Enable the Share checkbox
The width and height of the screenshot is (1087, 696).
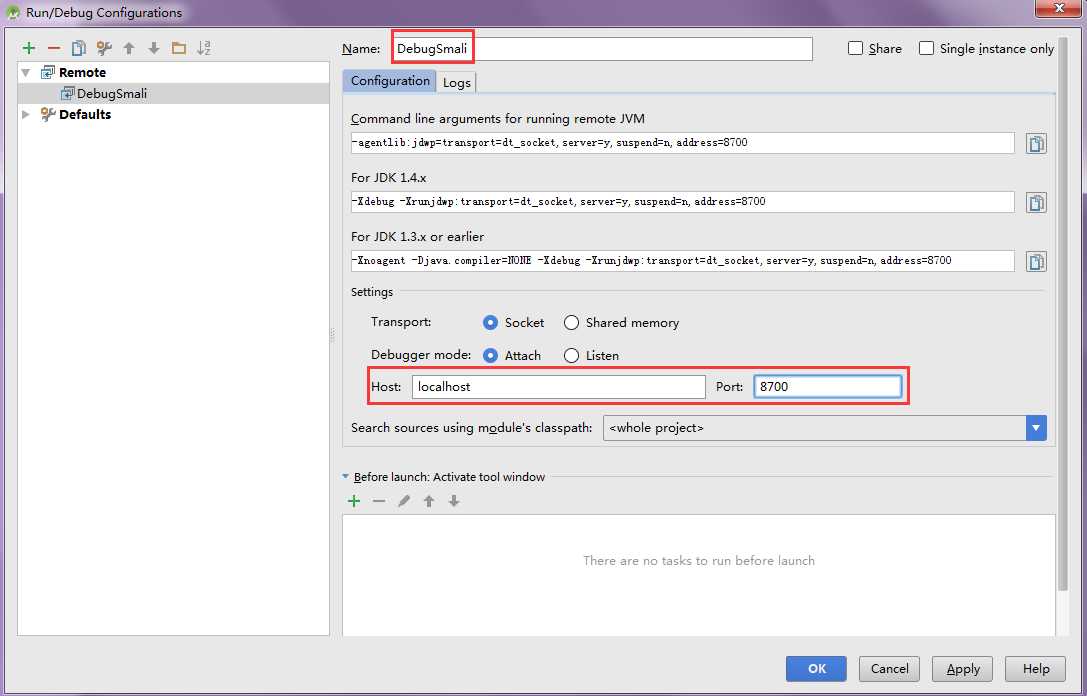[x=855, y=48]
